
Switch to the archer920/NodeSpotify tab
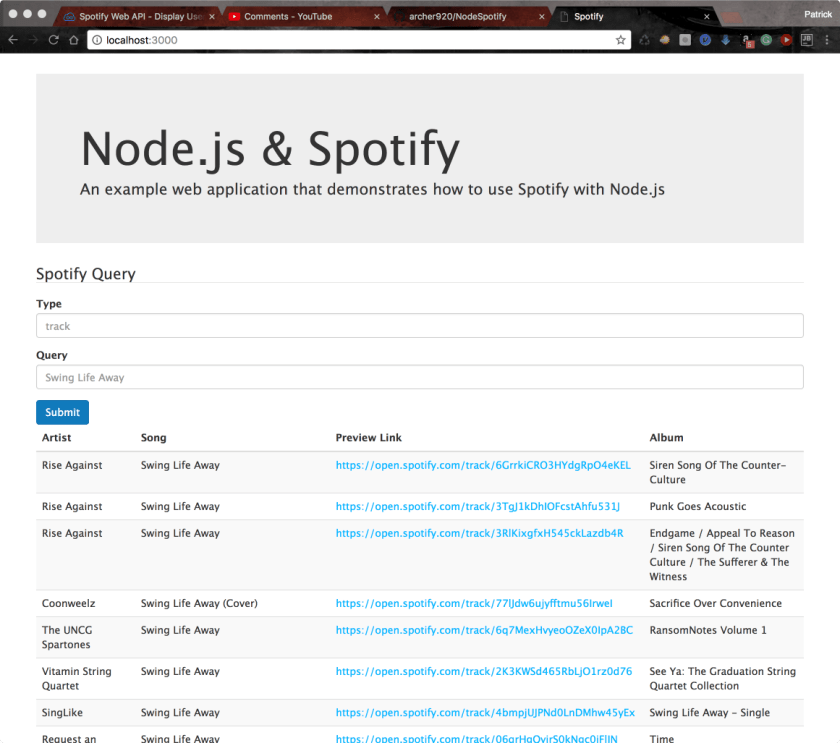[458, 16]
